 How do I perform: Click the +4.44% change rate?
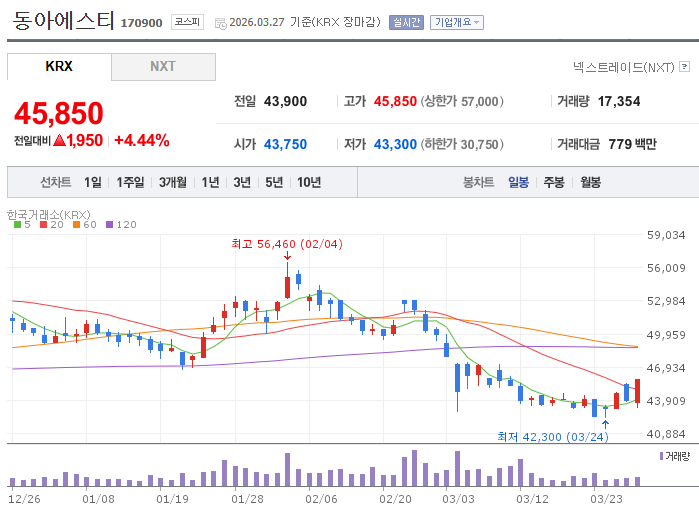click(142, 140)
